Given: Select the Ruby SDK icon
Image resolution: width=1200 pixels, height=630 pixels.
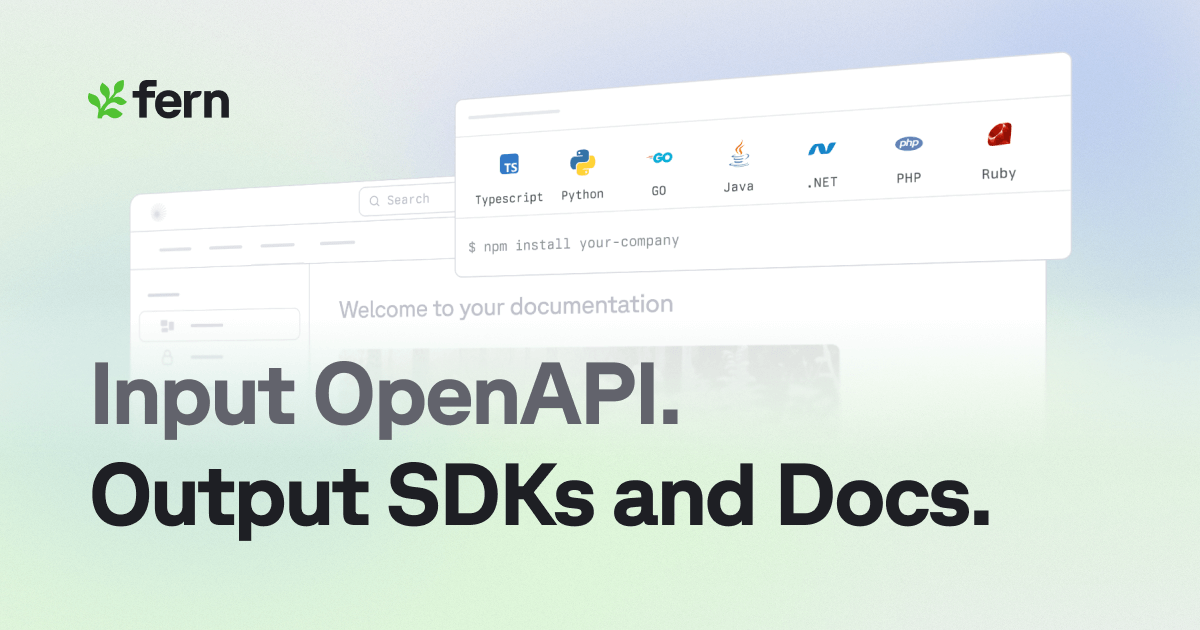Looking at the screenshot, I should click(999, 134).
